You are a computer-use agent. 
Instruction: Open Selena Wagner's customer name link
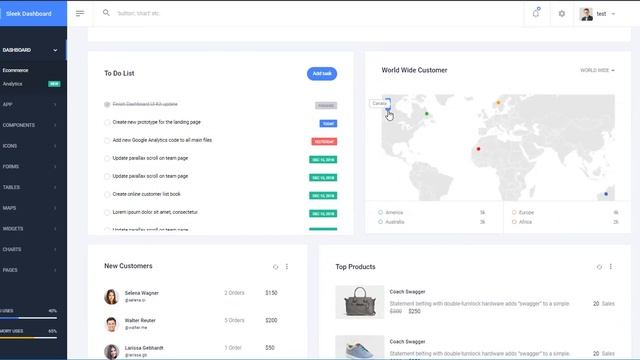[x=142, y=293]
